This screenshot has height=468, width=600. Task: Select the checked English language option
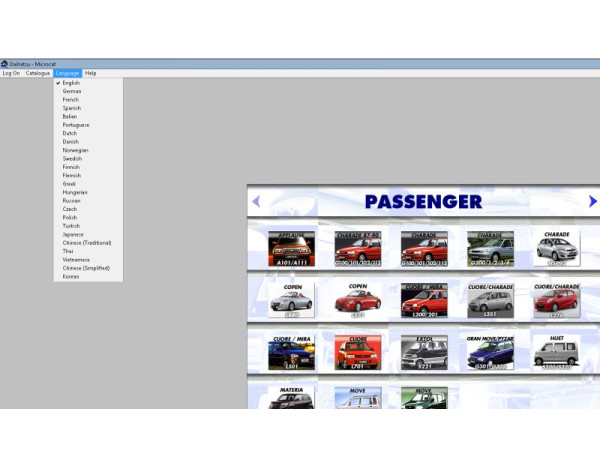pos(72,83)
